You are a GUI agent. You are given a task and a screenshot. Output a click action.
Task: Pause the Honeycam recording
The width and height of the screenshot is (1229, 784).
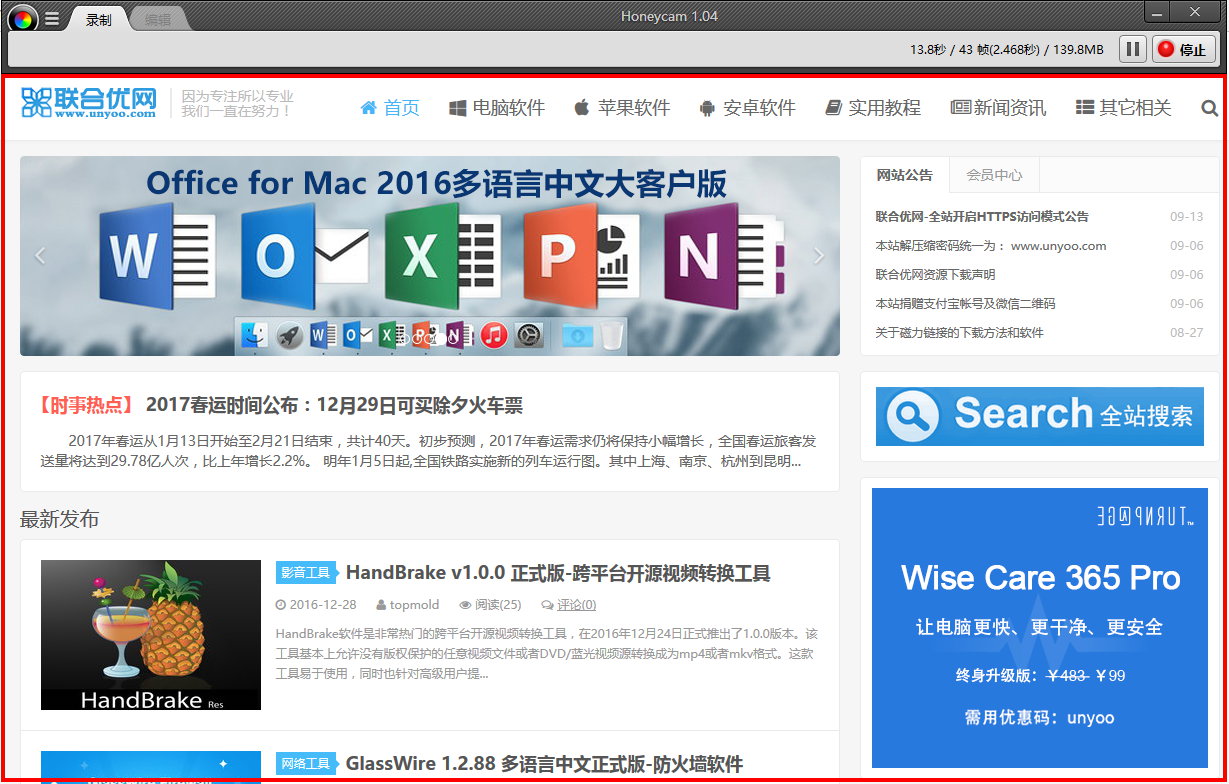point(1133,49)
